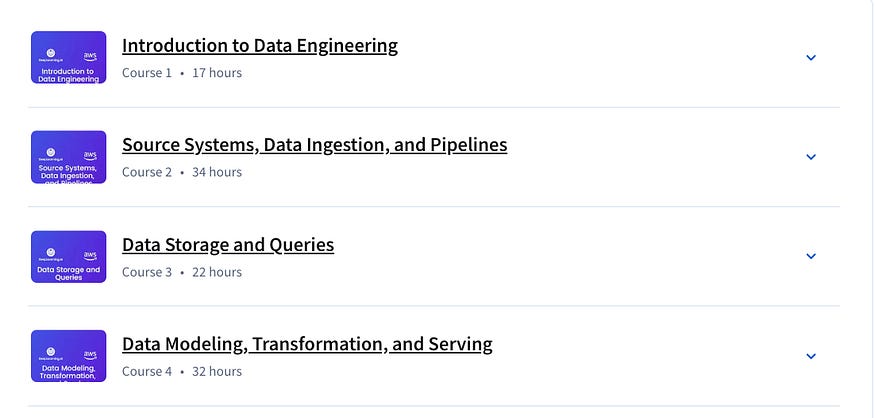The width and height of the screenshot is (875, 418).
Task: Open the Data Storage and Queries link
Action: point(228,245)
